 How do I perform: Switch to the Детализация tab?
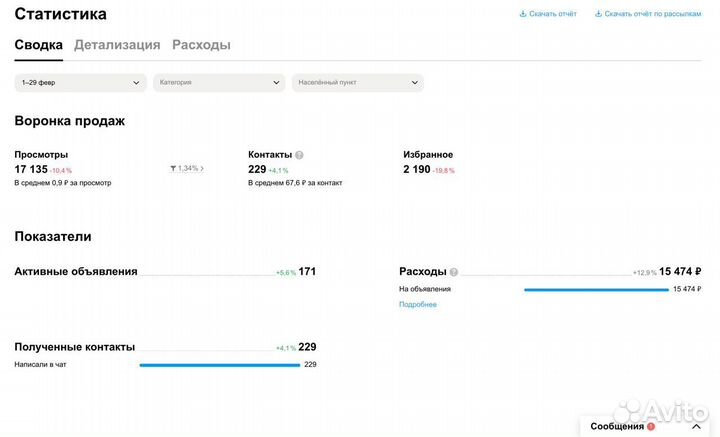tap(117, 45)
